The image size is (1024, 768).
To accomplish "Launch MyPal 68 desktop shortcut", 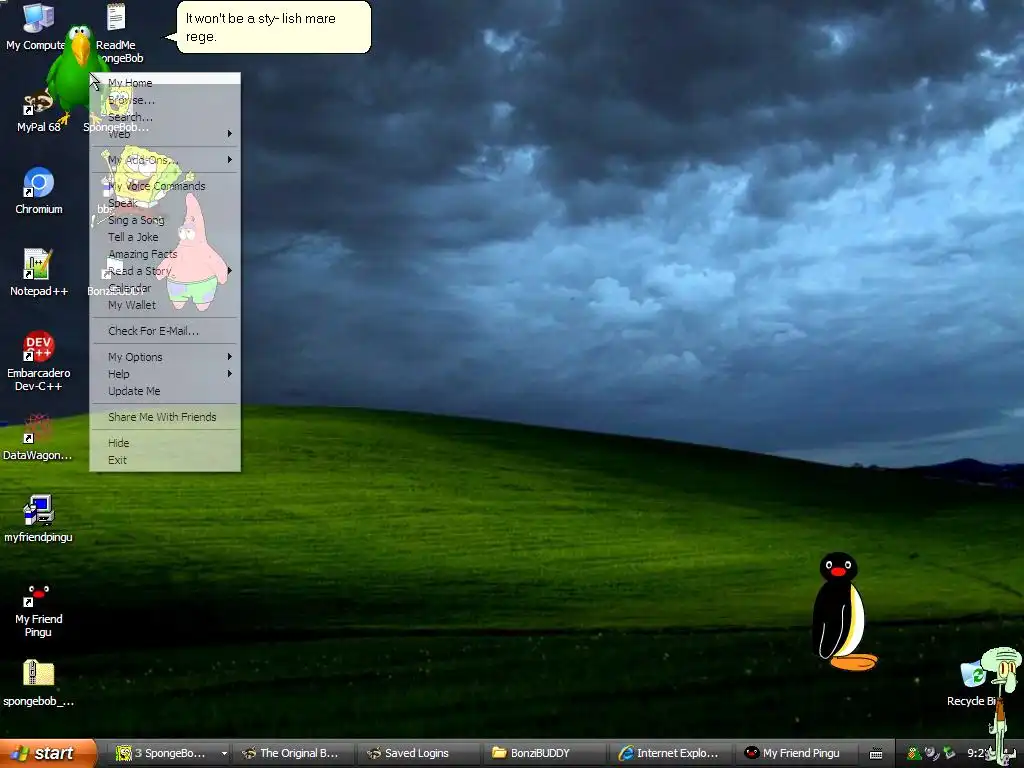I will pos(38,111).
